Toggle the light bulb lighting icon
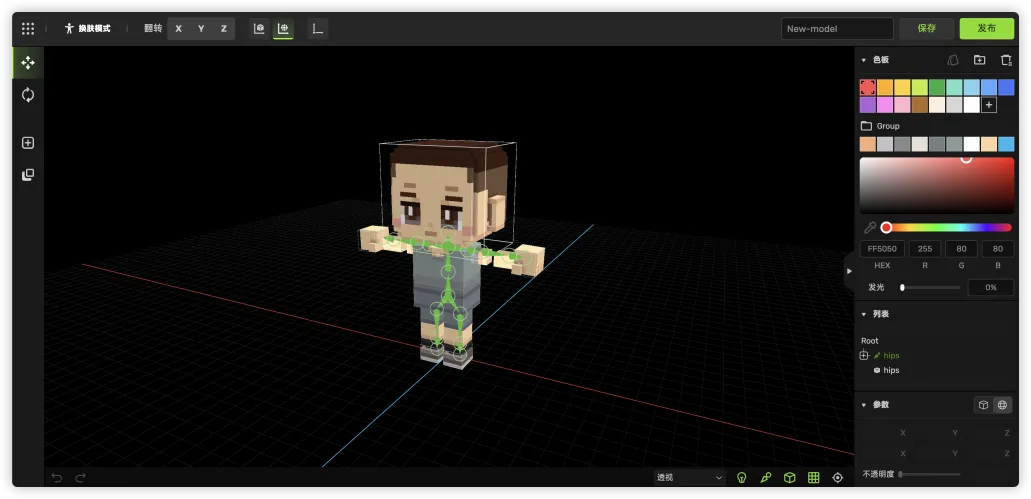 click(x=742, y=478)
